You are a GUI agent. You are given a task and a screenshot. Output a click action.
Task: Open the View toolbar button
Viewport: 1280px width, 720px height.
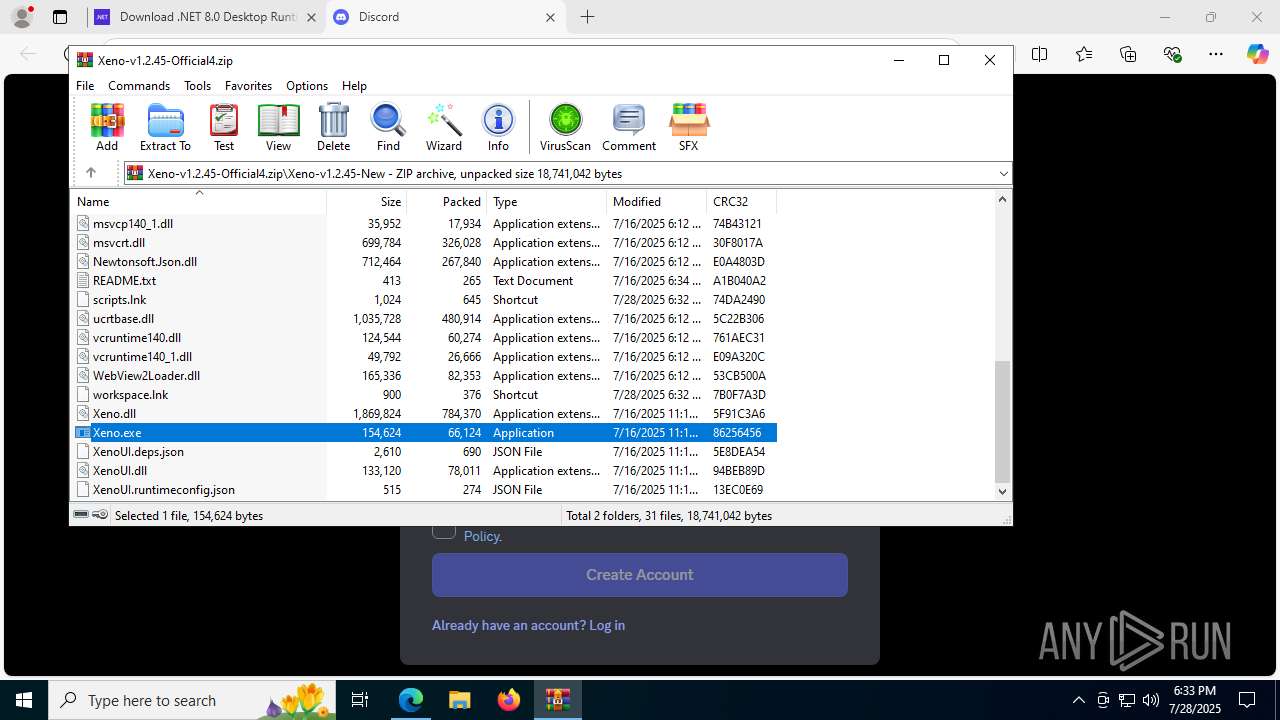point(278,127)
